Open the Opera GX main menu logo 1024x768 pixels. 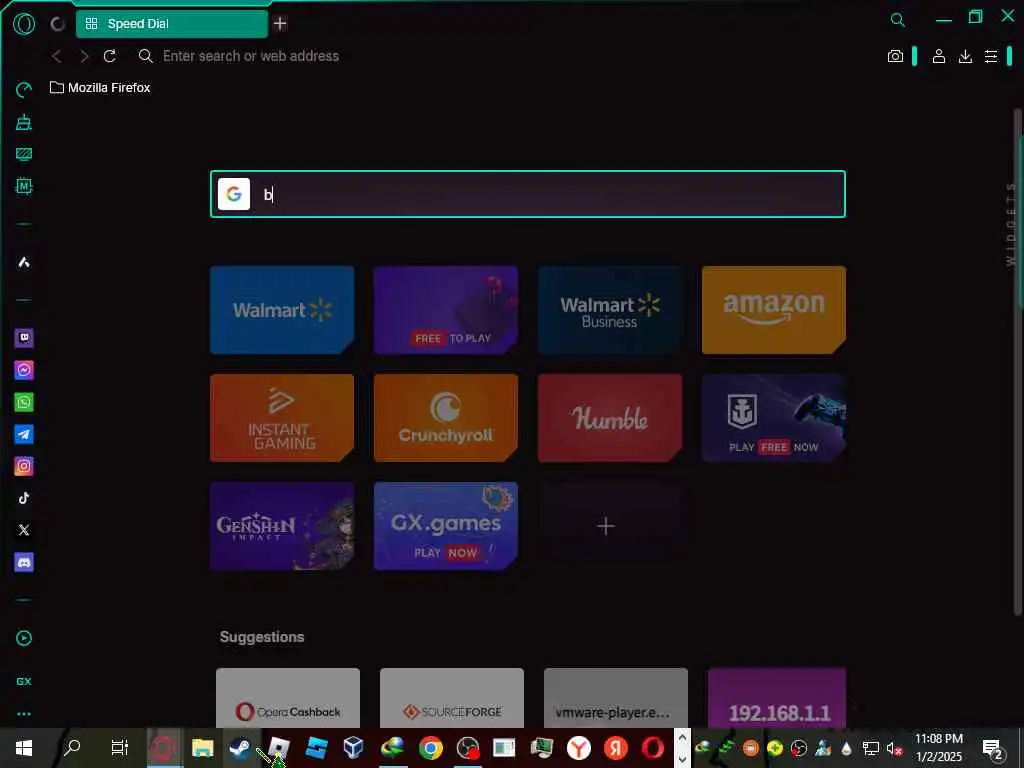point(24,24)
